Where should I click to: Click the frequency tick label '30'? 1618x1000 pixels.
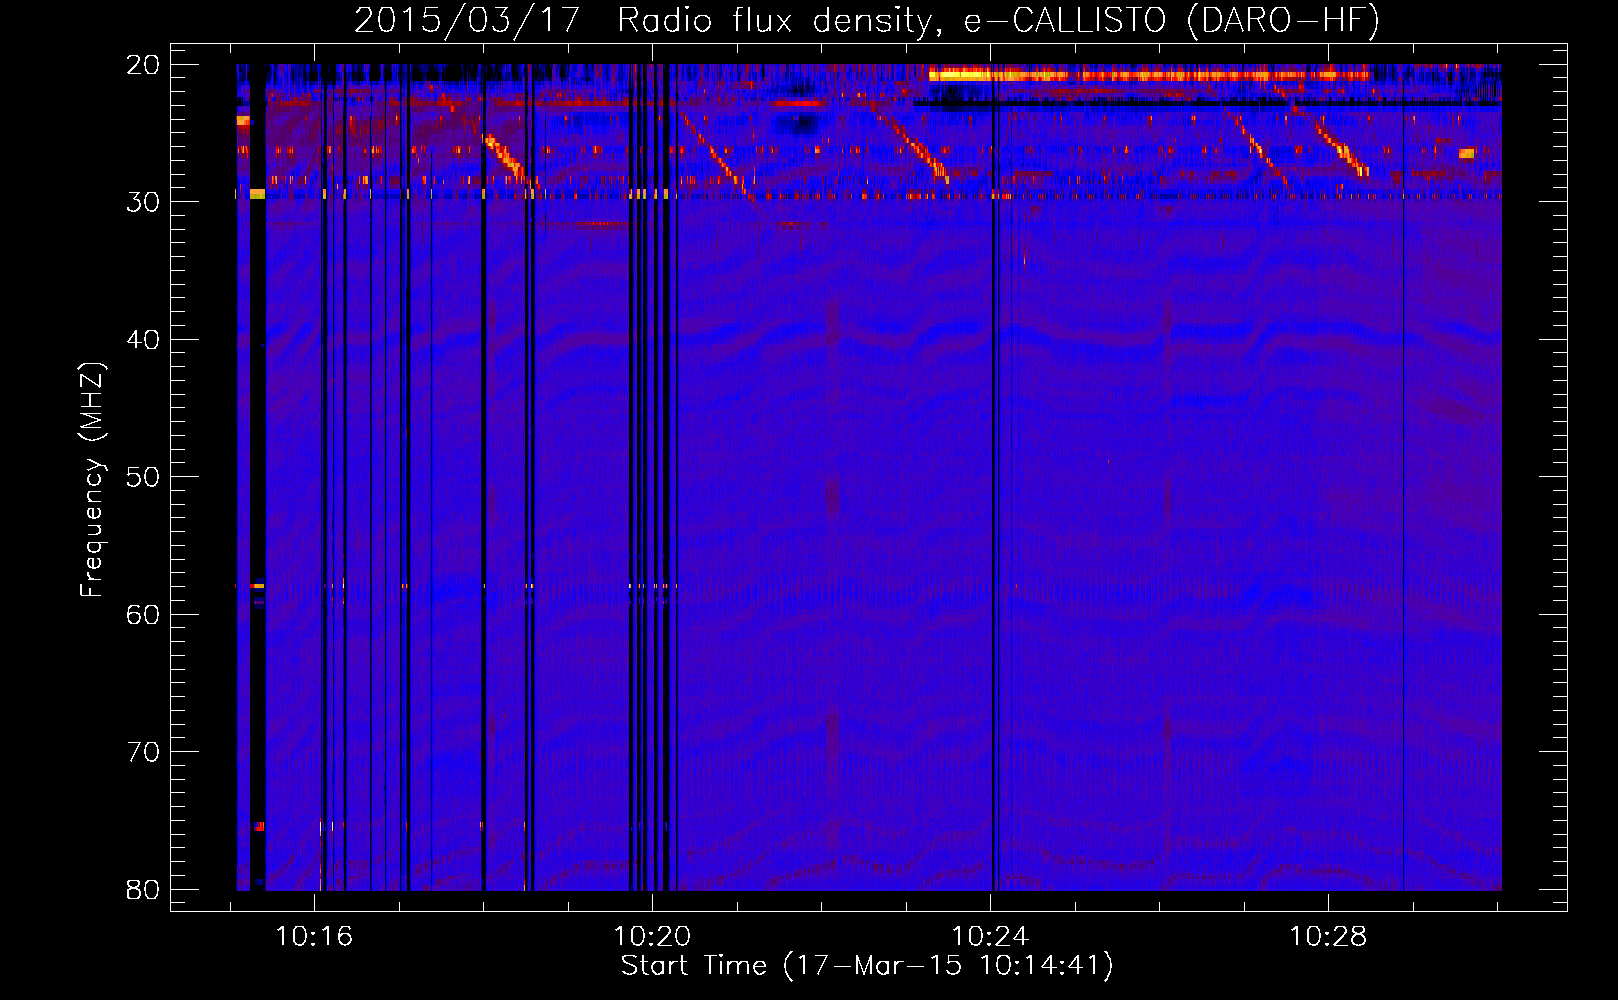coord(143,202)
